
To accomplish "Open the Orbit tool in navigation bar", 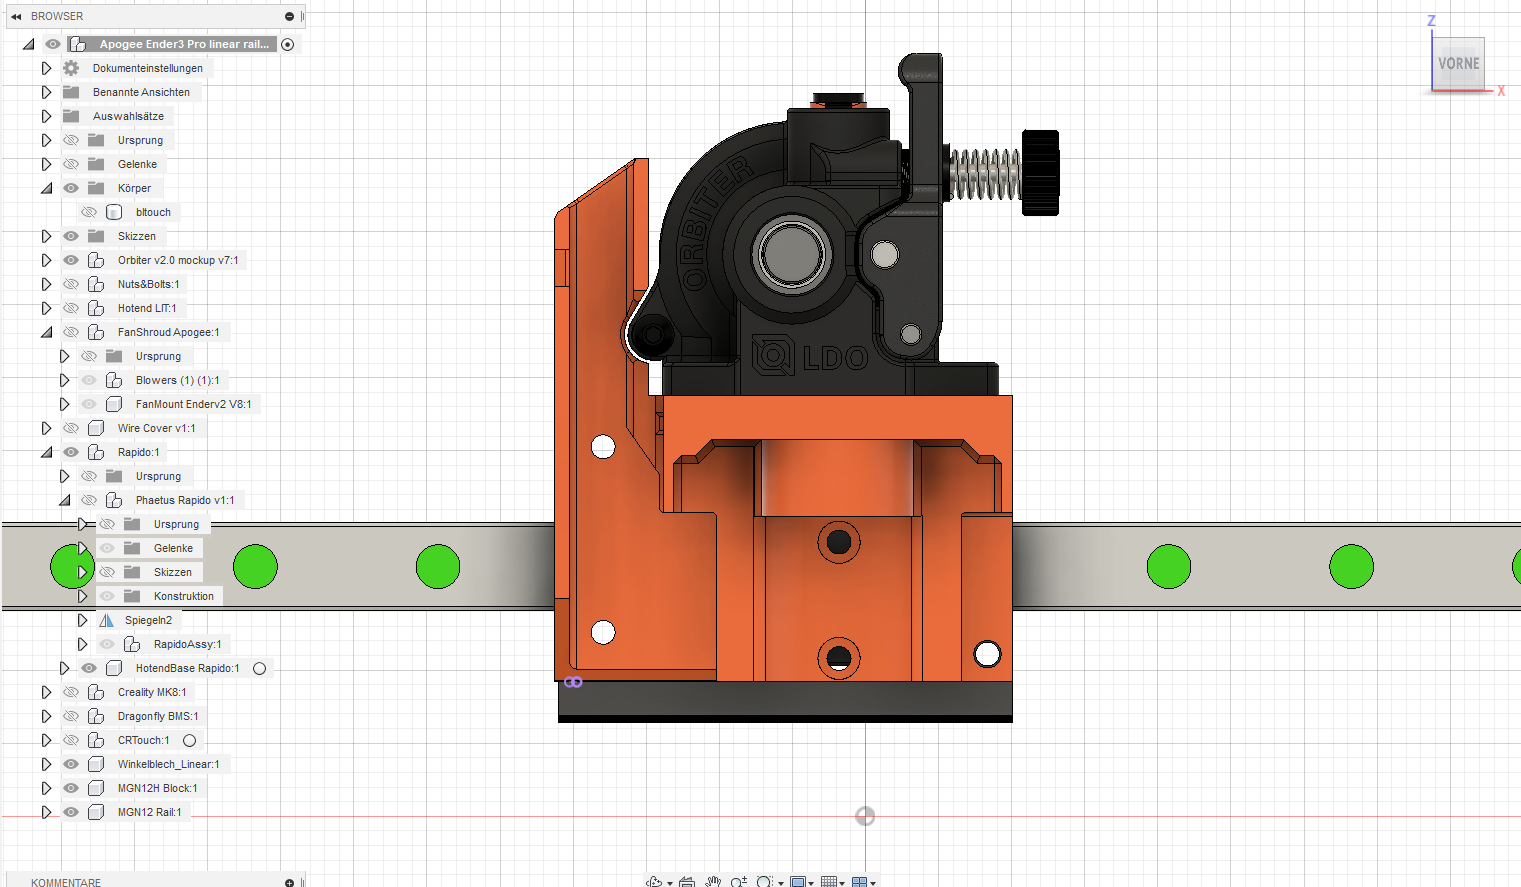I will click(x=654, y=882).
